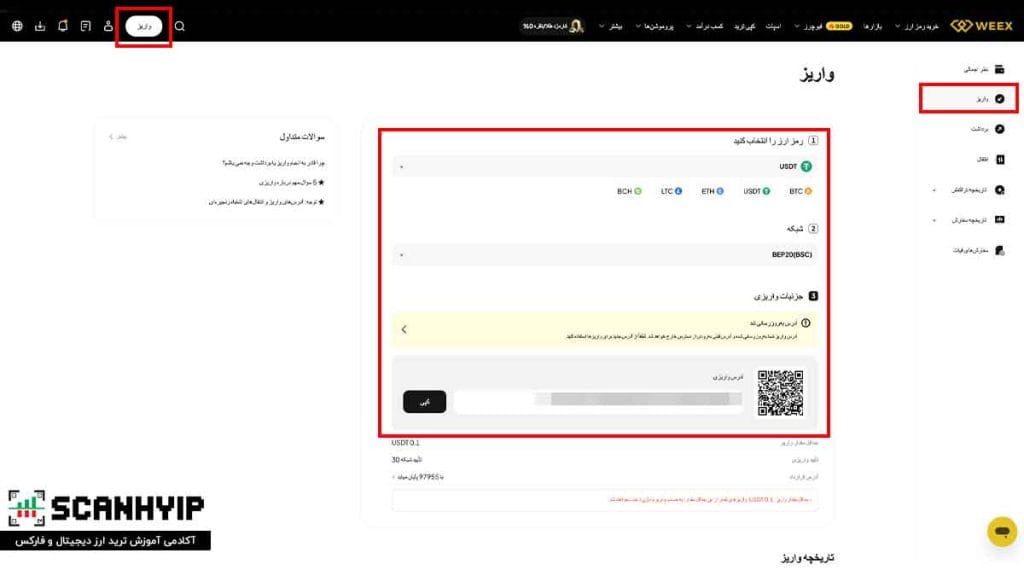The width and height of the screenshot is (1024, 576).
Task: Click the QR code for the deposit address
Action: [x=780, y=392]
